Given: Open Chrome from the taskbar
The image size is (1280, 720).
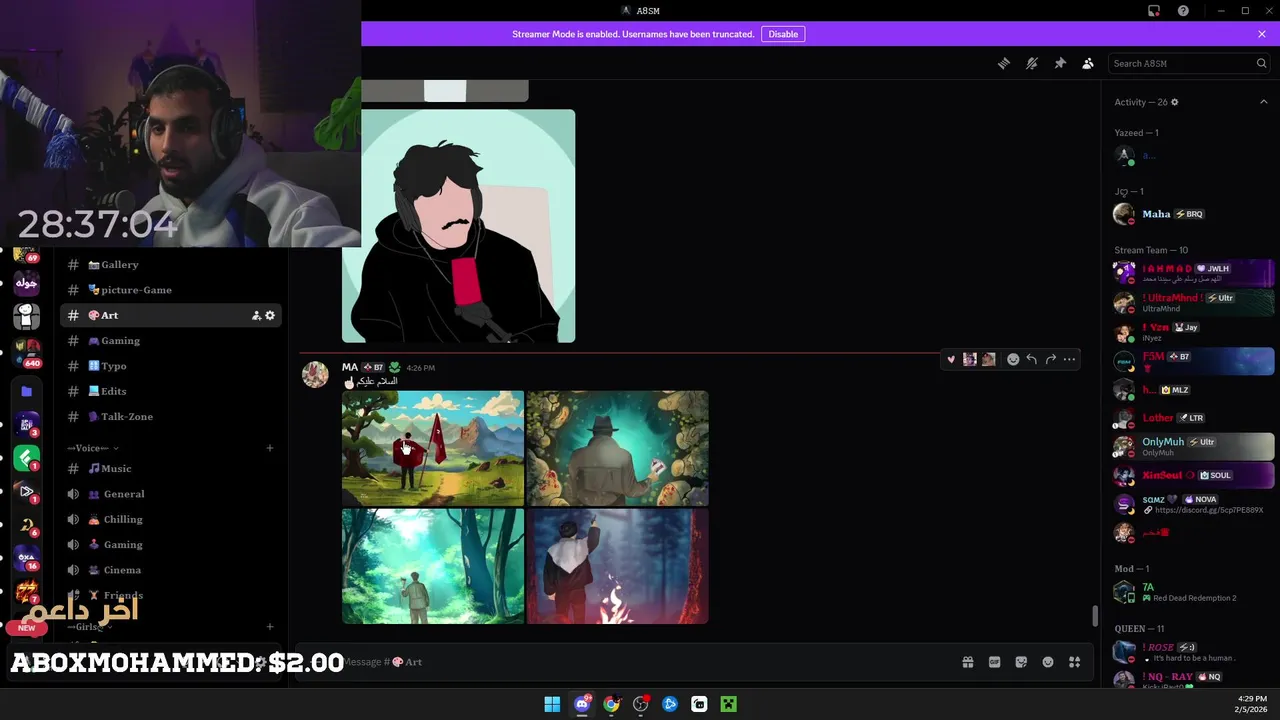Looking at the screenshot, I should tap(611, 704).
